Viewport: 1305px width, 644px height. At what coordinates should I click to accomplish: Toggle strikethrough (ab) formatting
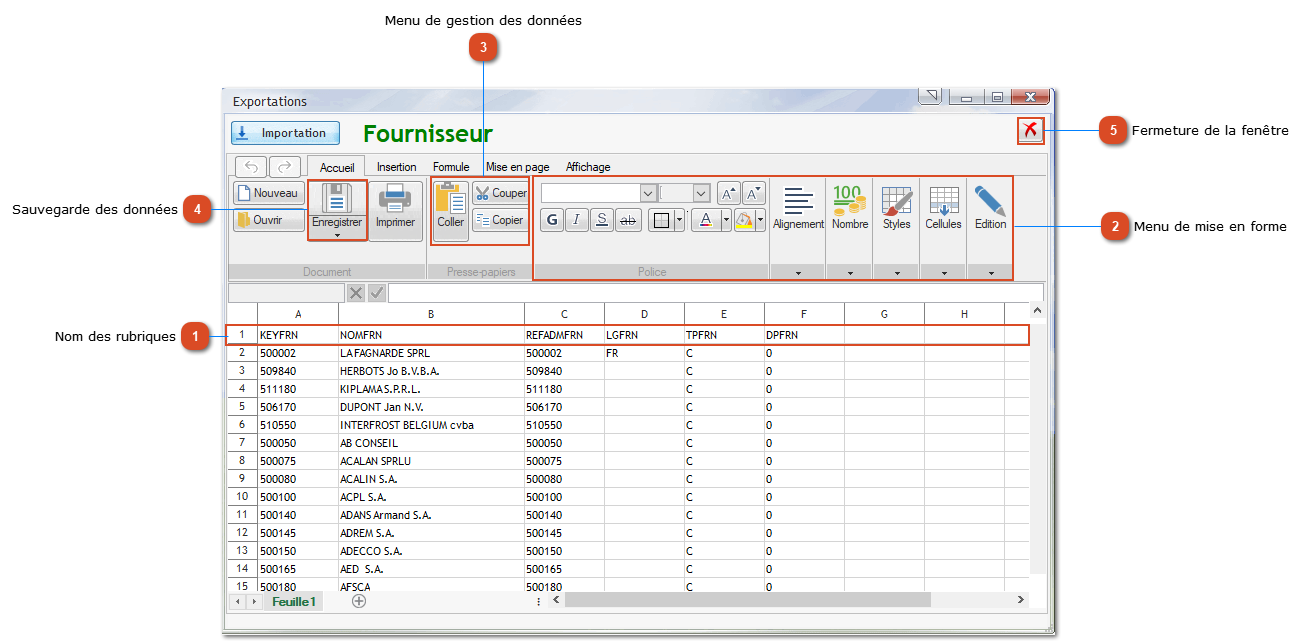click(x=628, y=221)
